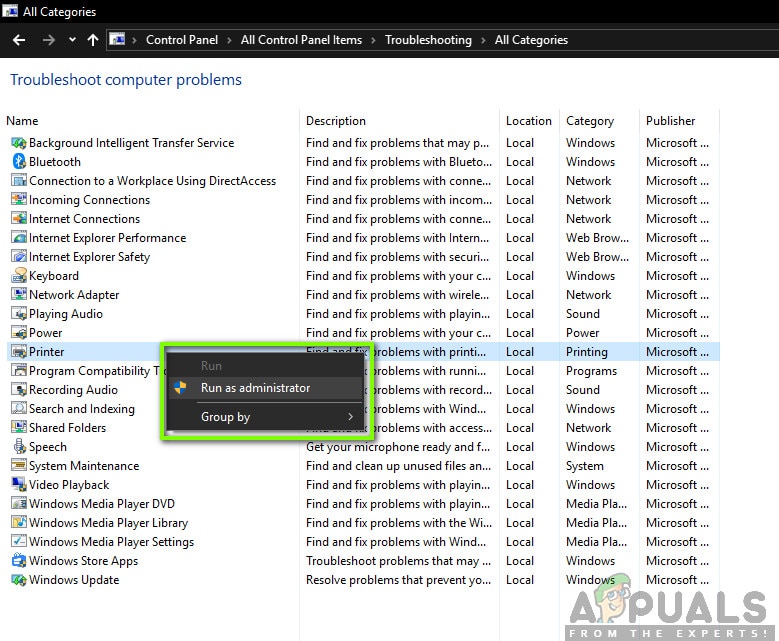Select the greyed Run context menu entry

212,366
